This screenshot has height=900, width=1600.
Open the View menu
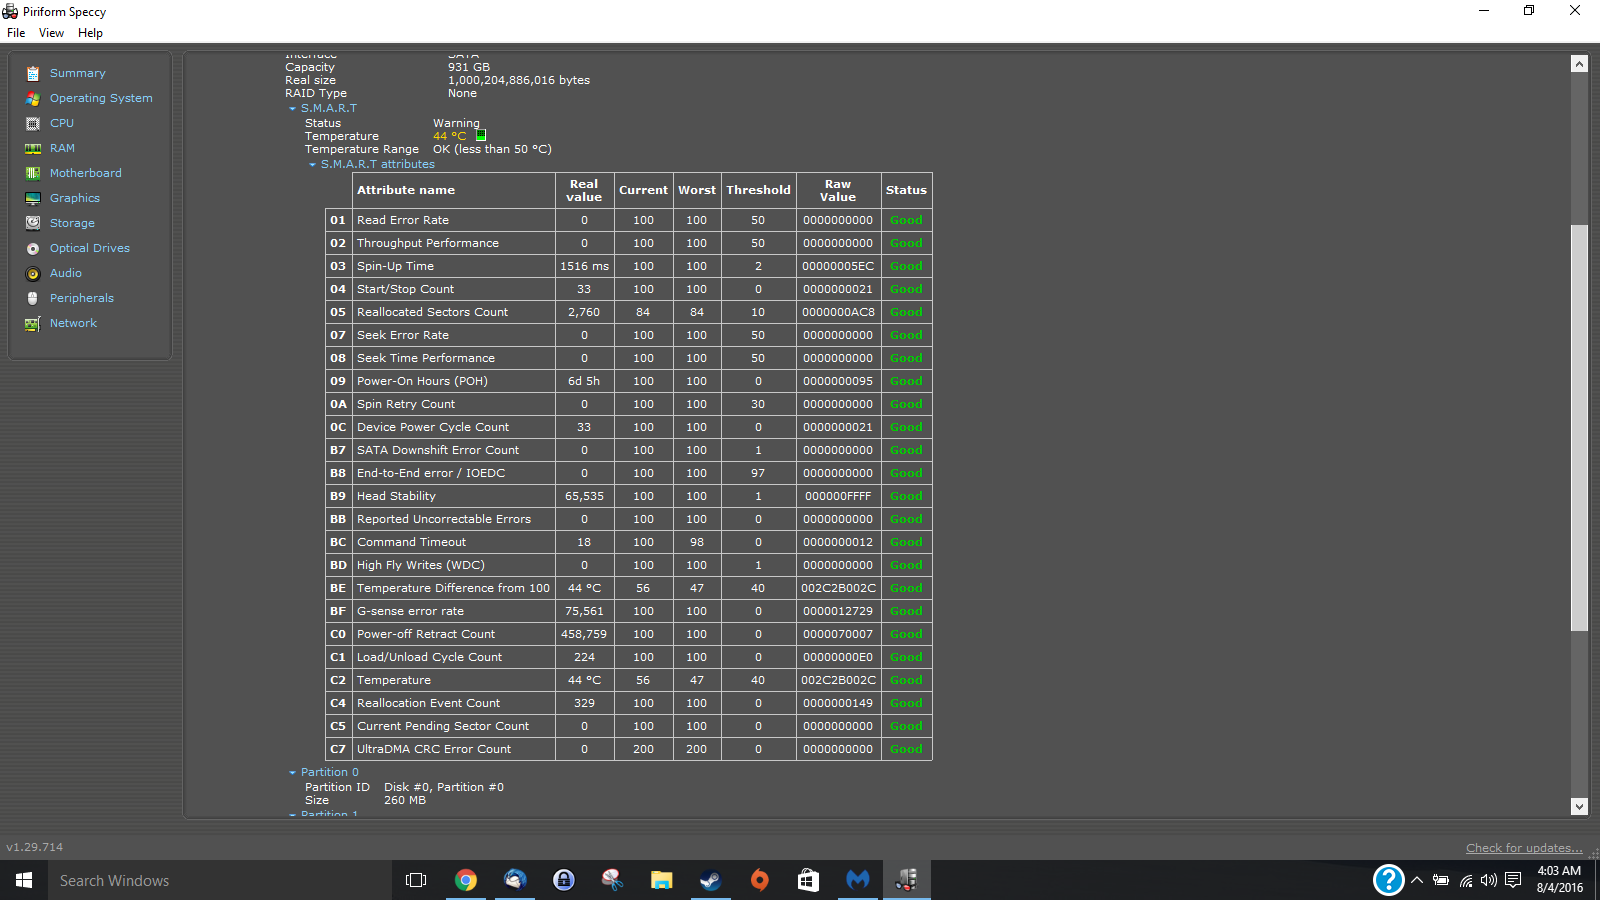[51, 33]
